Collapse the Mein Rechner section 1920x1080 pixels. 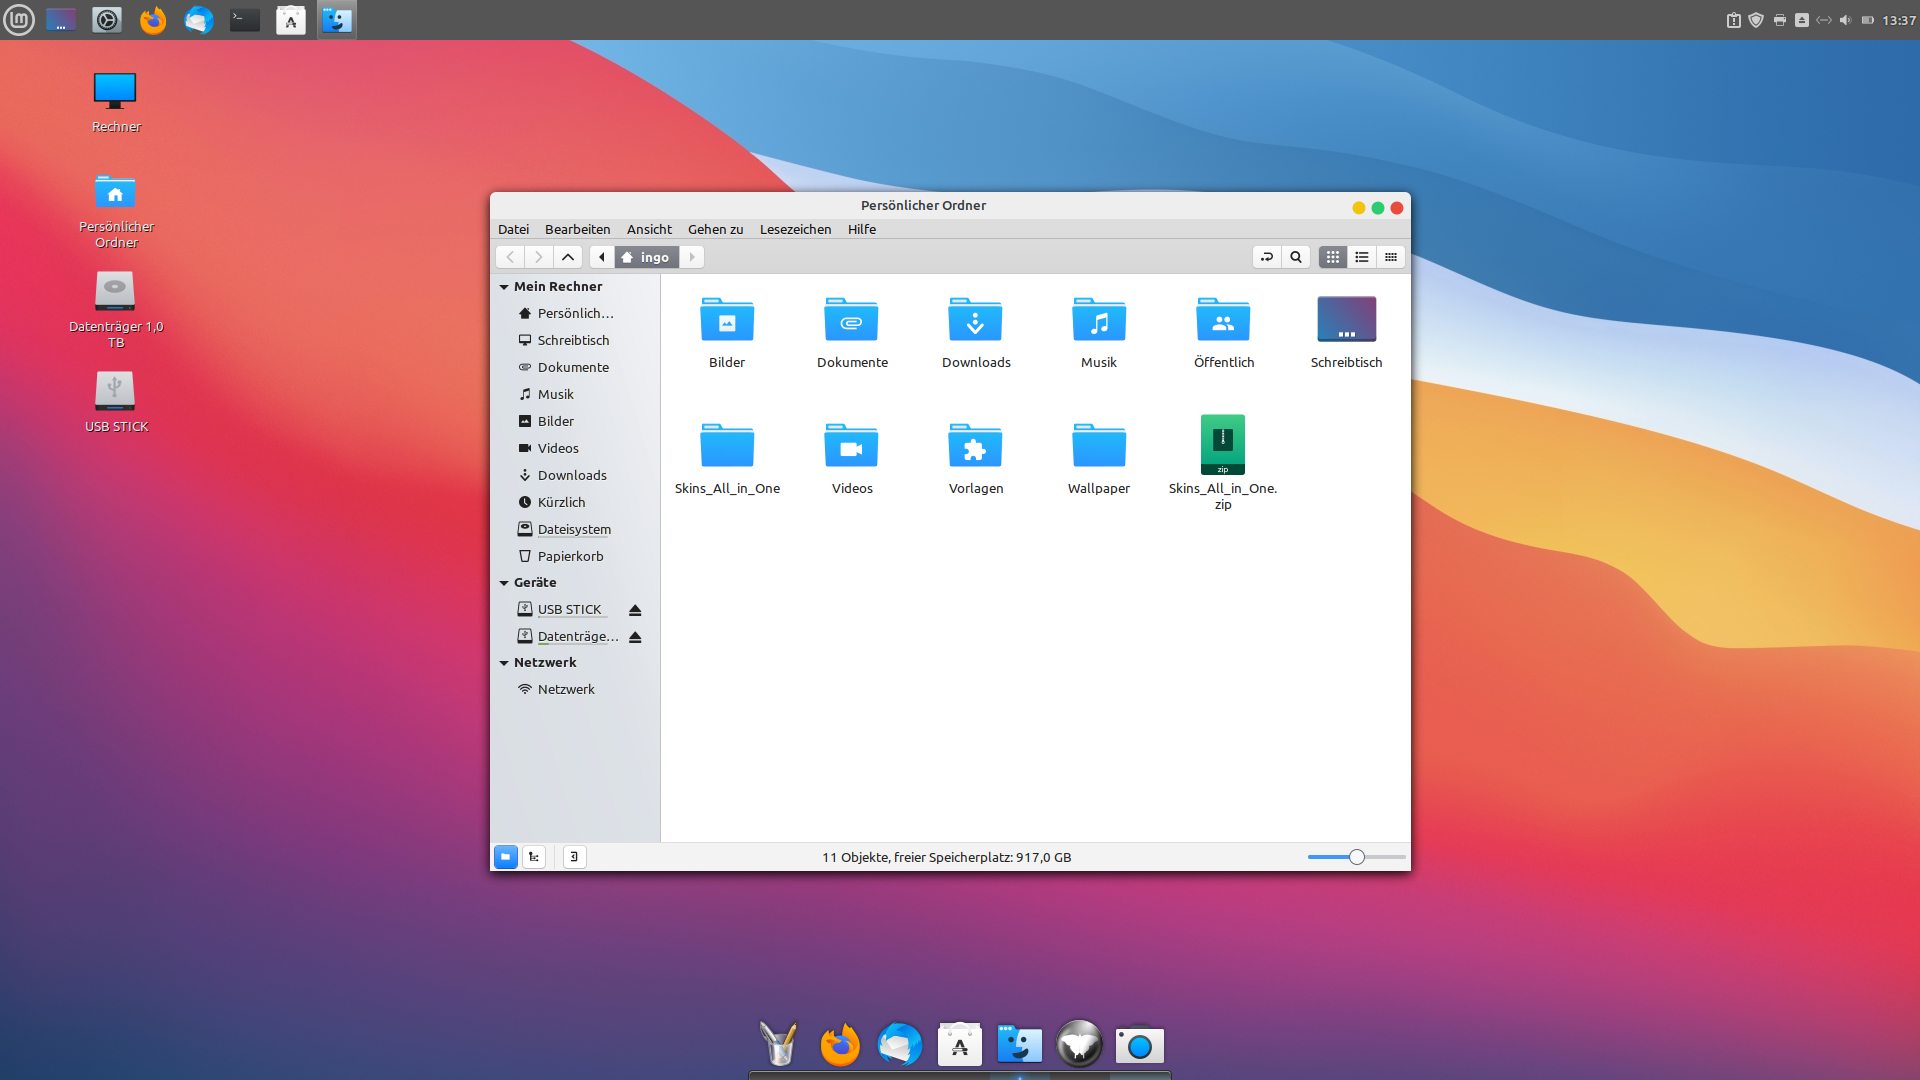point(504,287)
